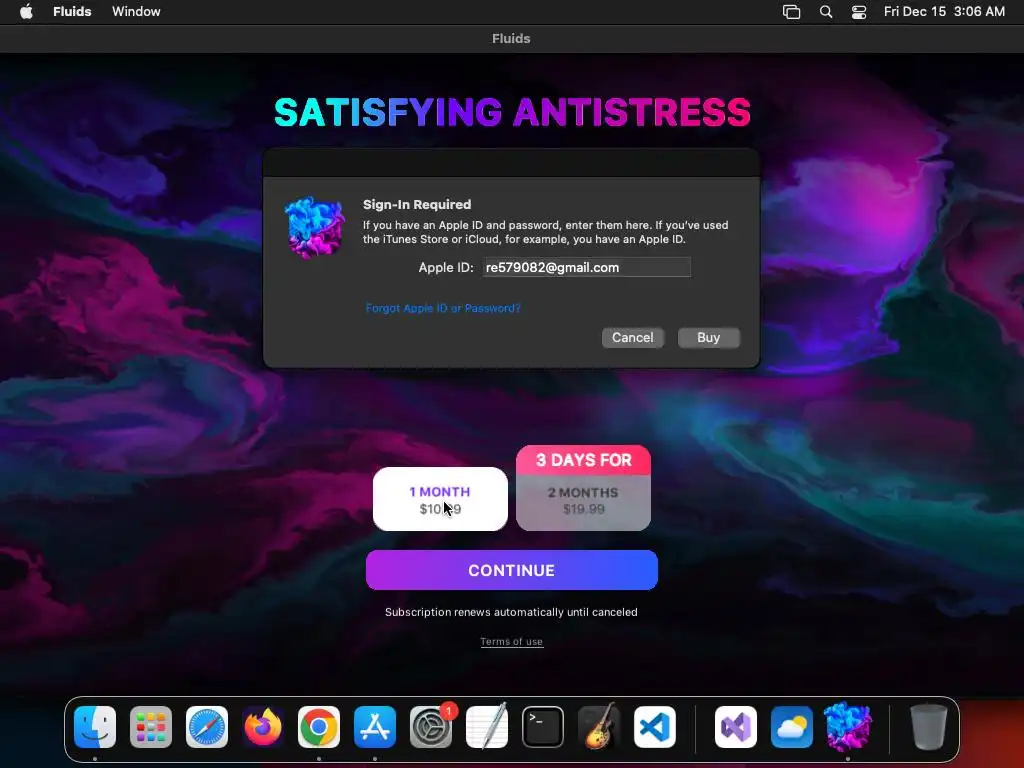
Task: Open System Preferences with badge
Action: (431, 726)
